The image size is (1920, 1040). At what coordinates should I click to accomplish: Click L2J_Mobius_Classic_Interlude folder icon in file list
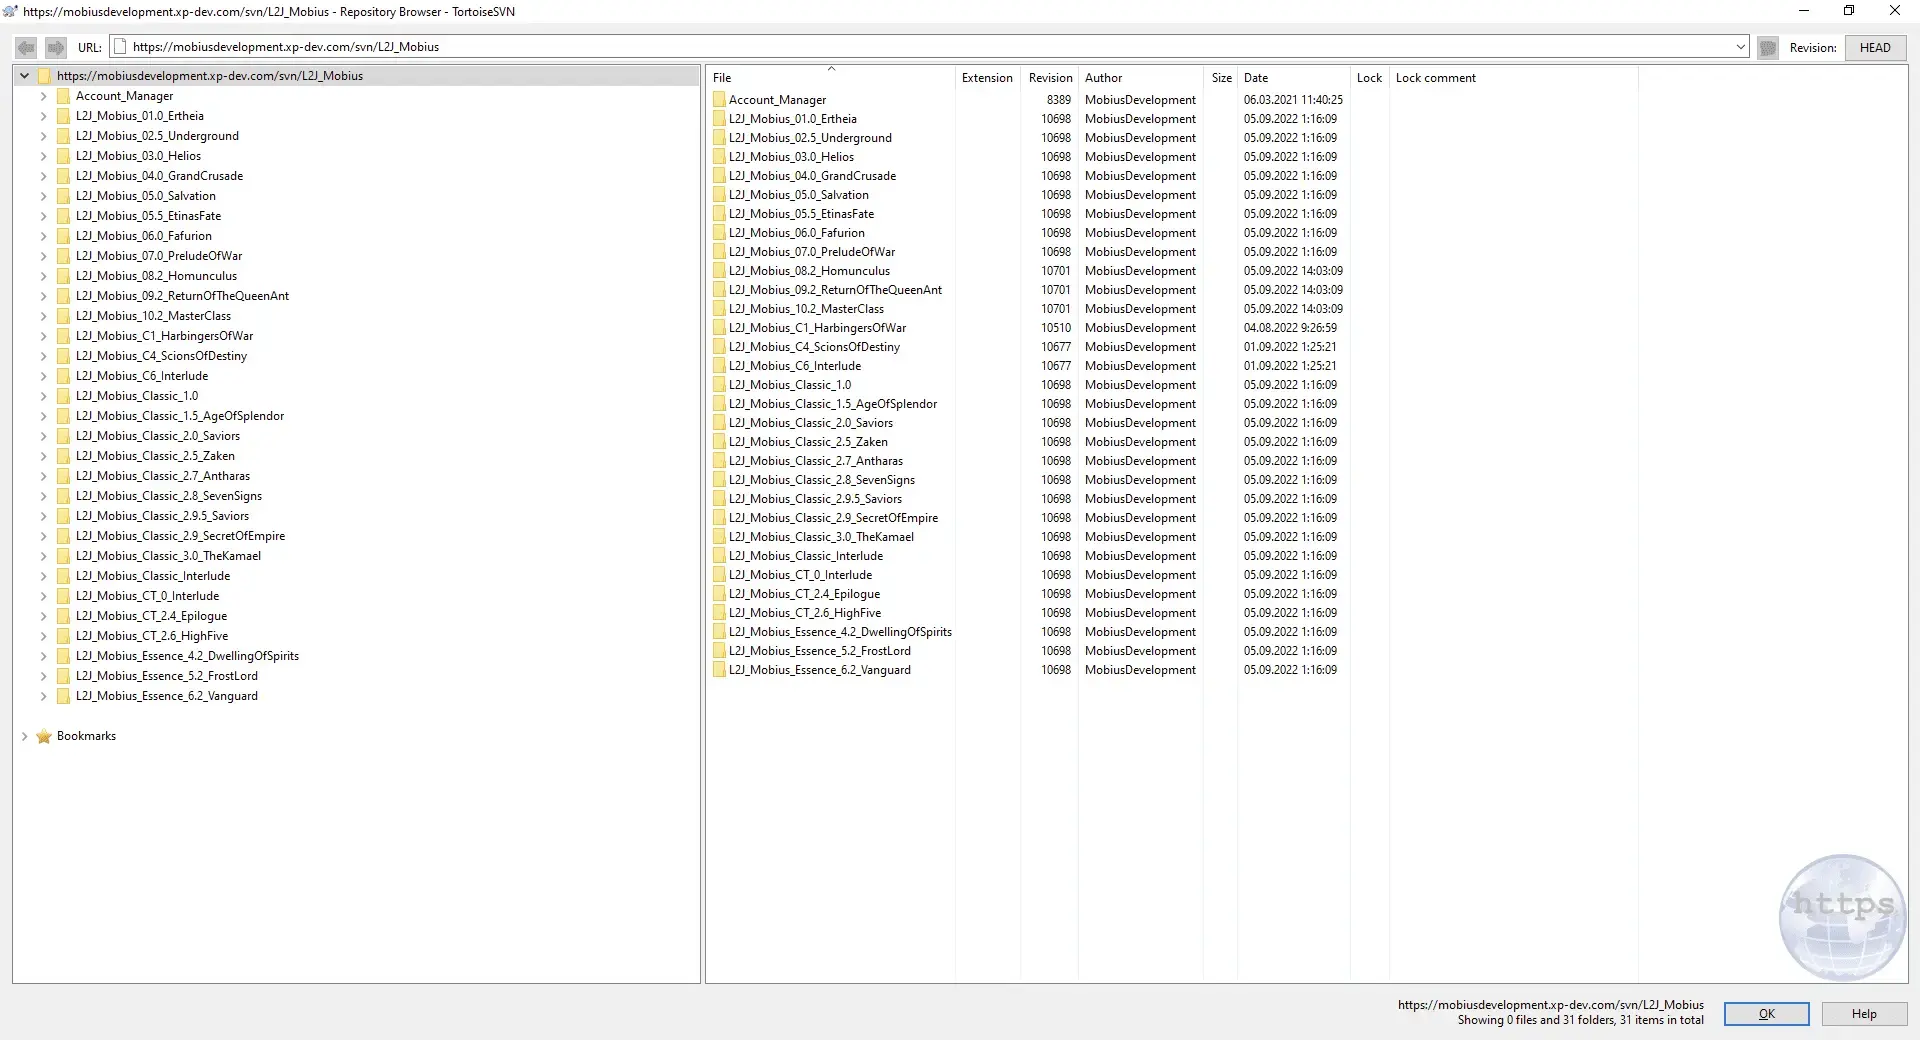click(x=719, y=556)
